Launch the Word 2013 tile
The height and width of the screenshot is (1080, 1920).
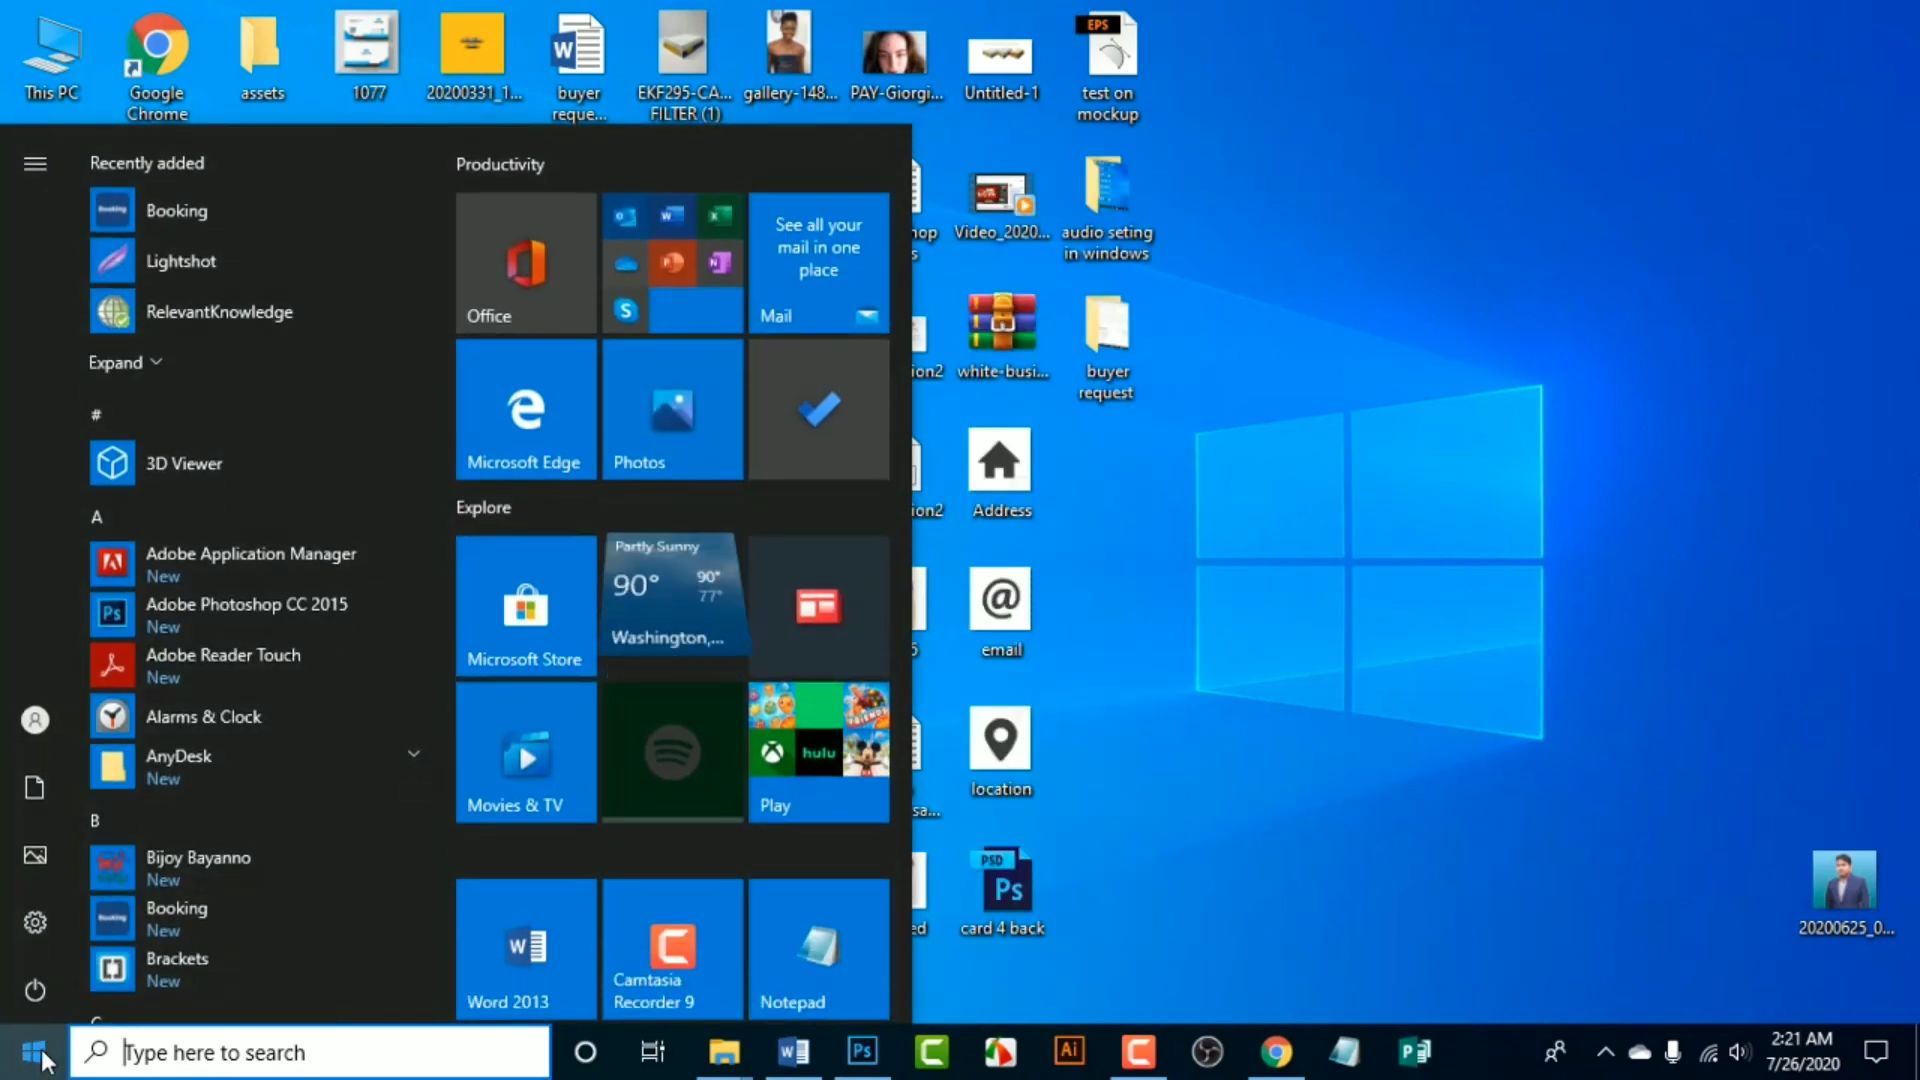tap(526, 949)
